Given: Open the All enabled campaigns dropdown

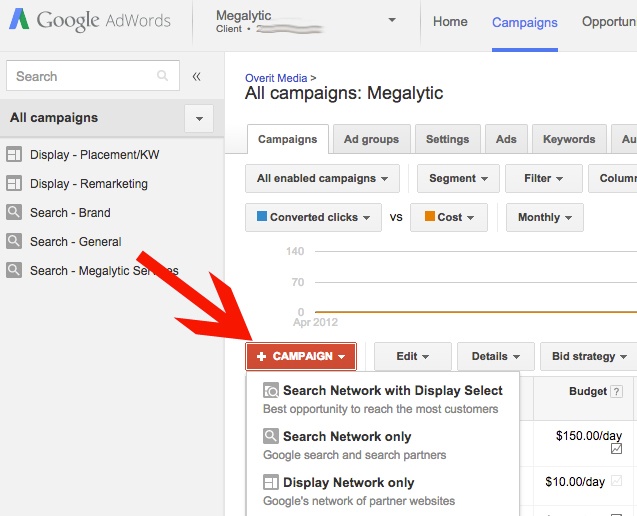Looking at the screenshot, I should pos(322,179).
